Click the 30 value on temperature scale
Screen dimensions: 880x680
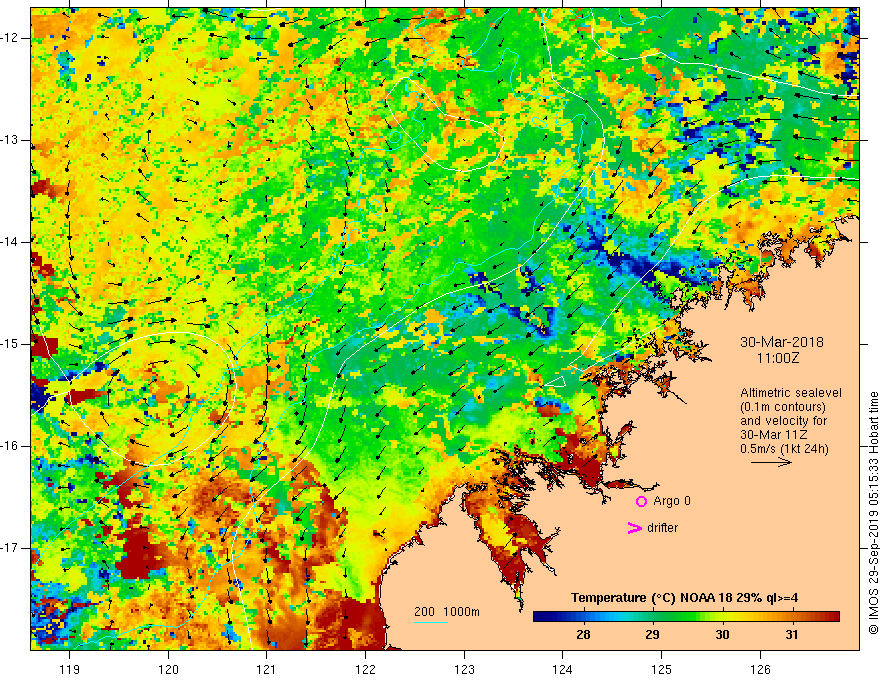(722, 635)
